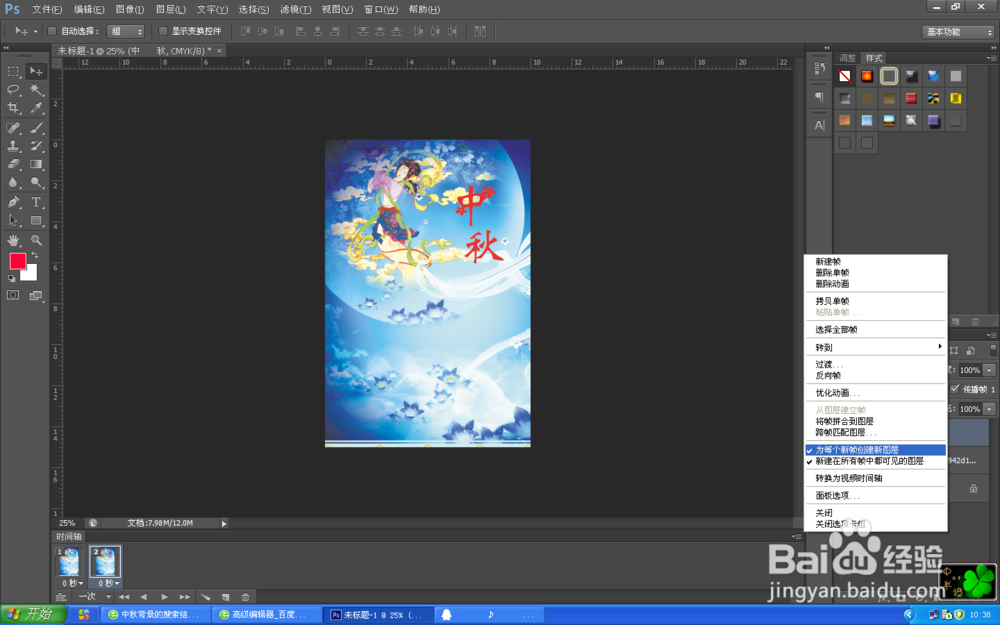Uncheck 为每个新帧创建新图层 option

coord(876,450)
